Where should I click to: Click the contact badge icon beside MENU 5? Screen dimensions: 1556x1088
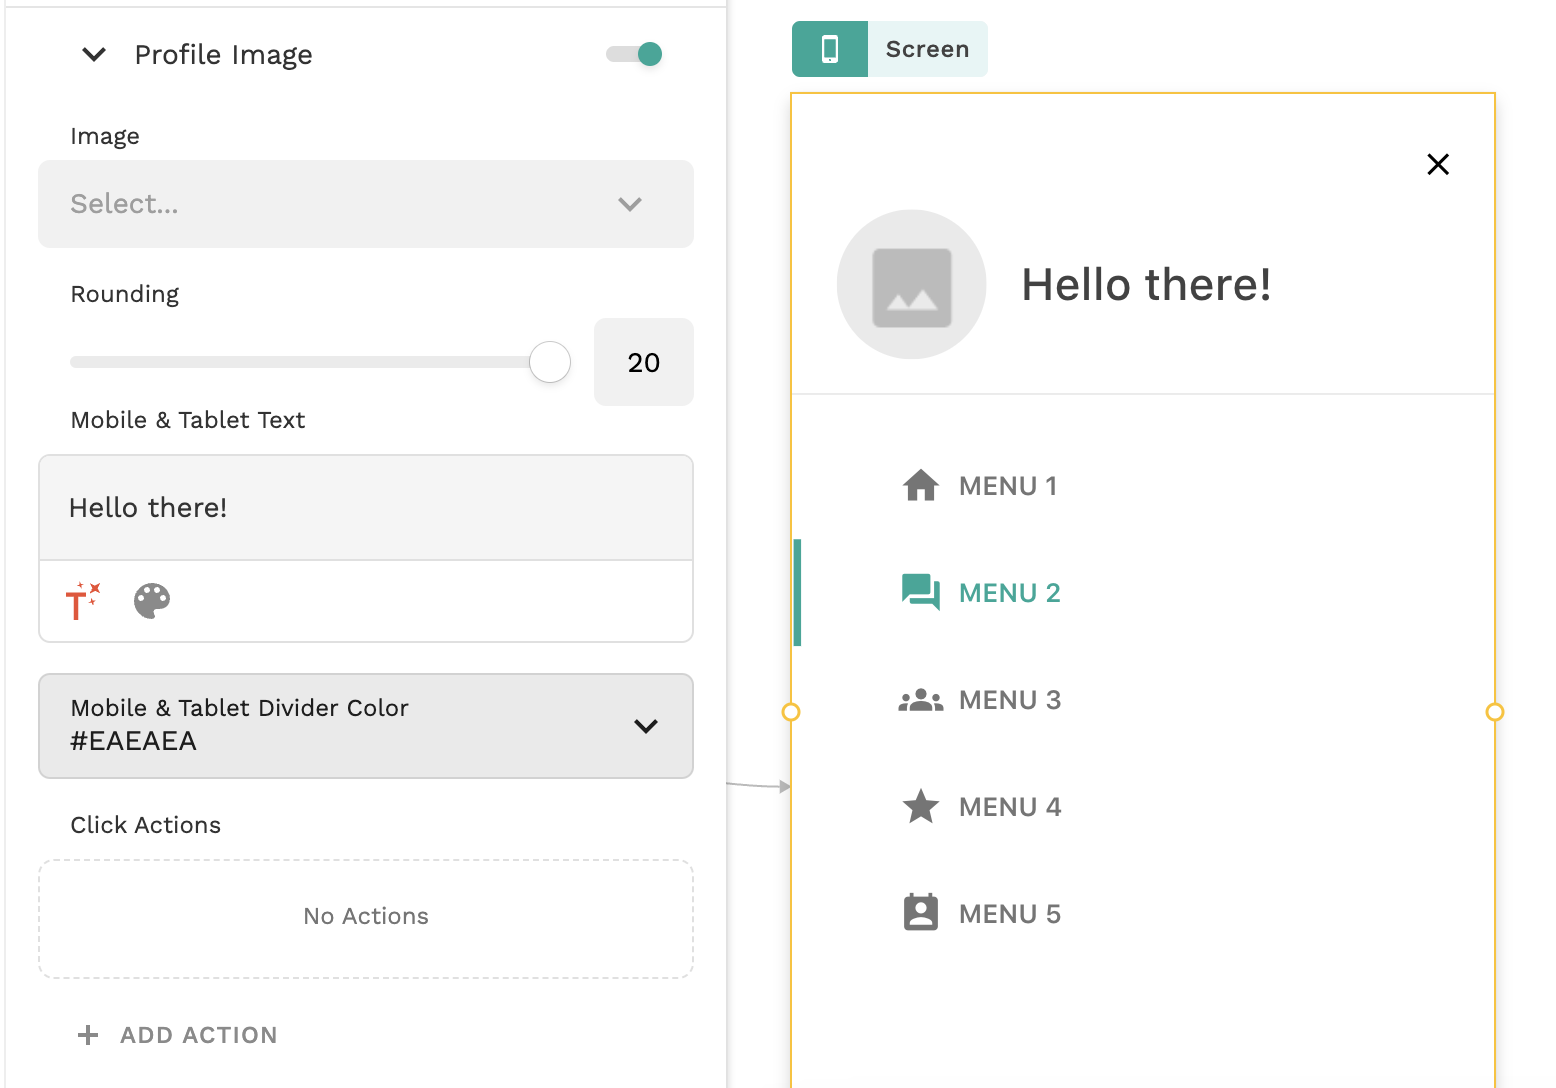[920, 913]
